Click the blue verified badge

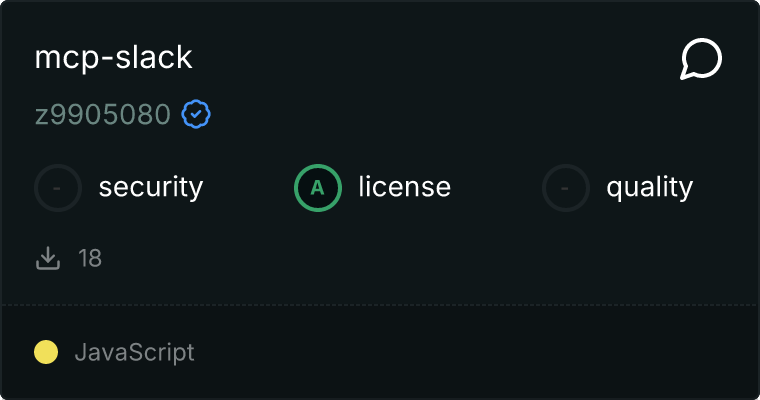(196, 116)
